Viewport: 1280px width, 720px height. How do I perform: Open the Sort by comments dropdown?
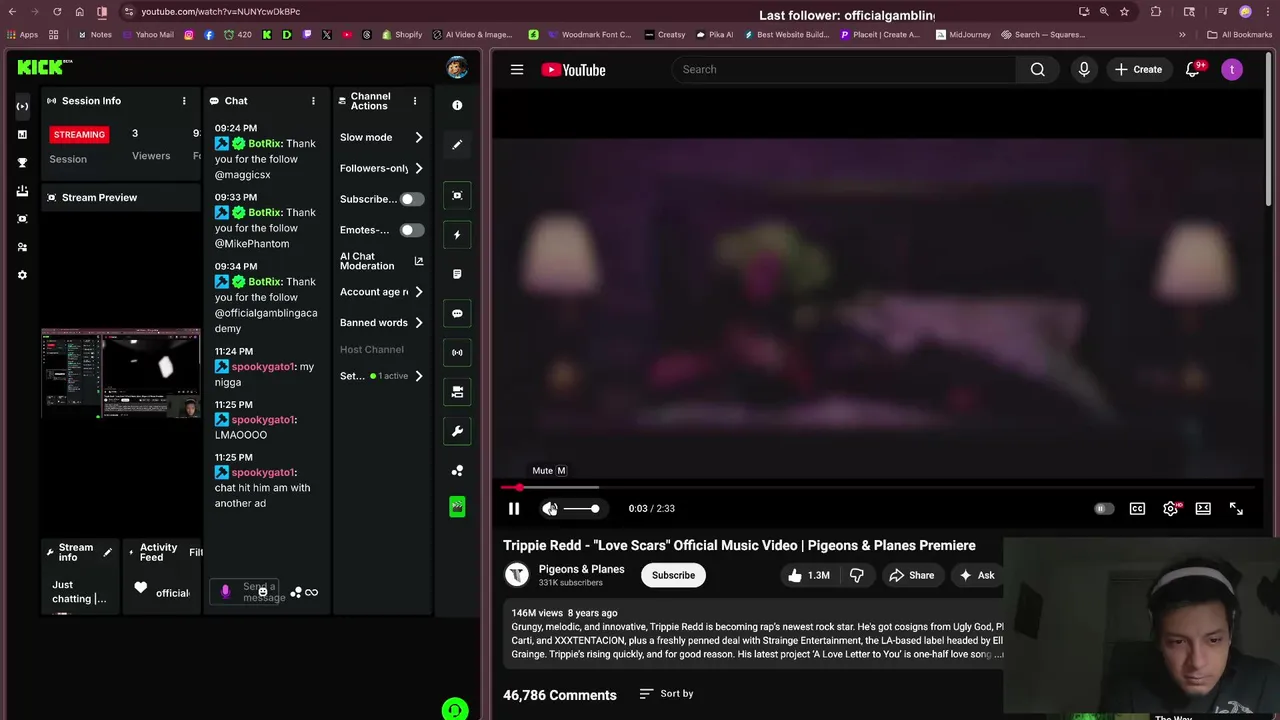point(666,694)
